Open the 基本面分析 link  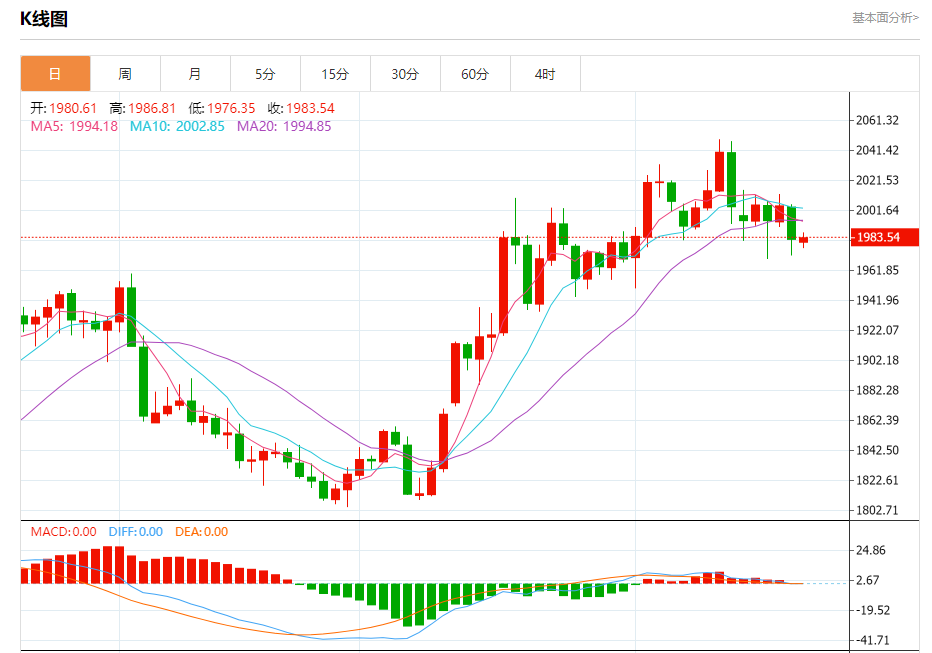point(886,18)
